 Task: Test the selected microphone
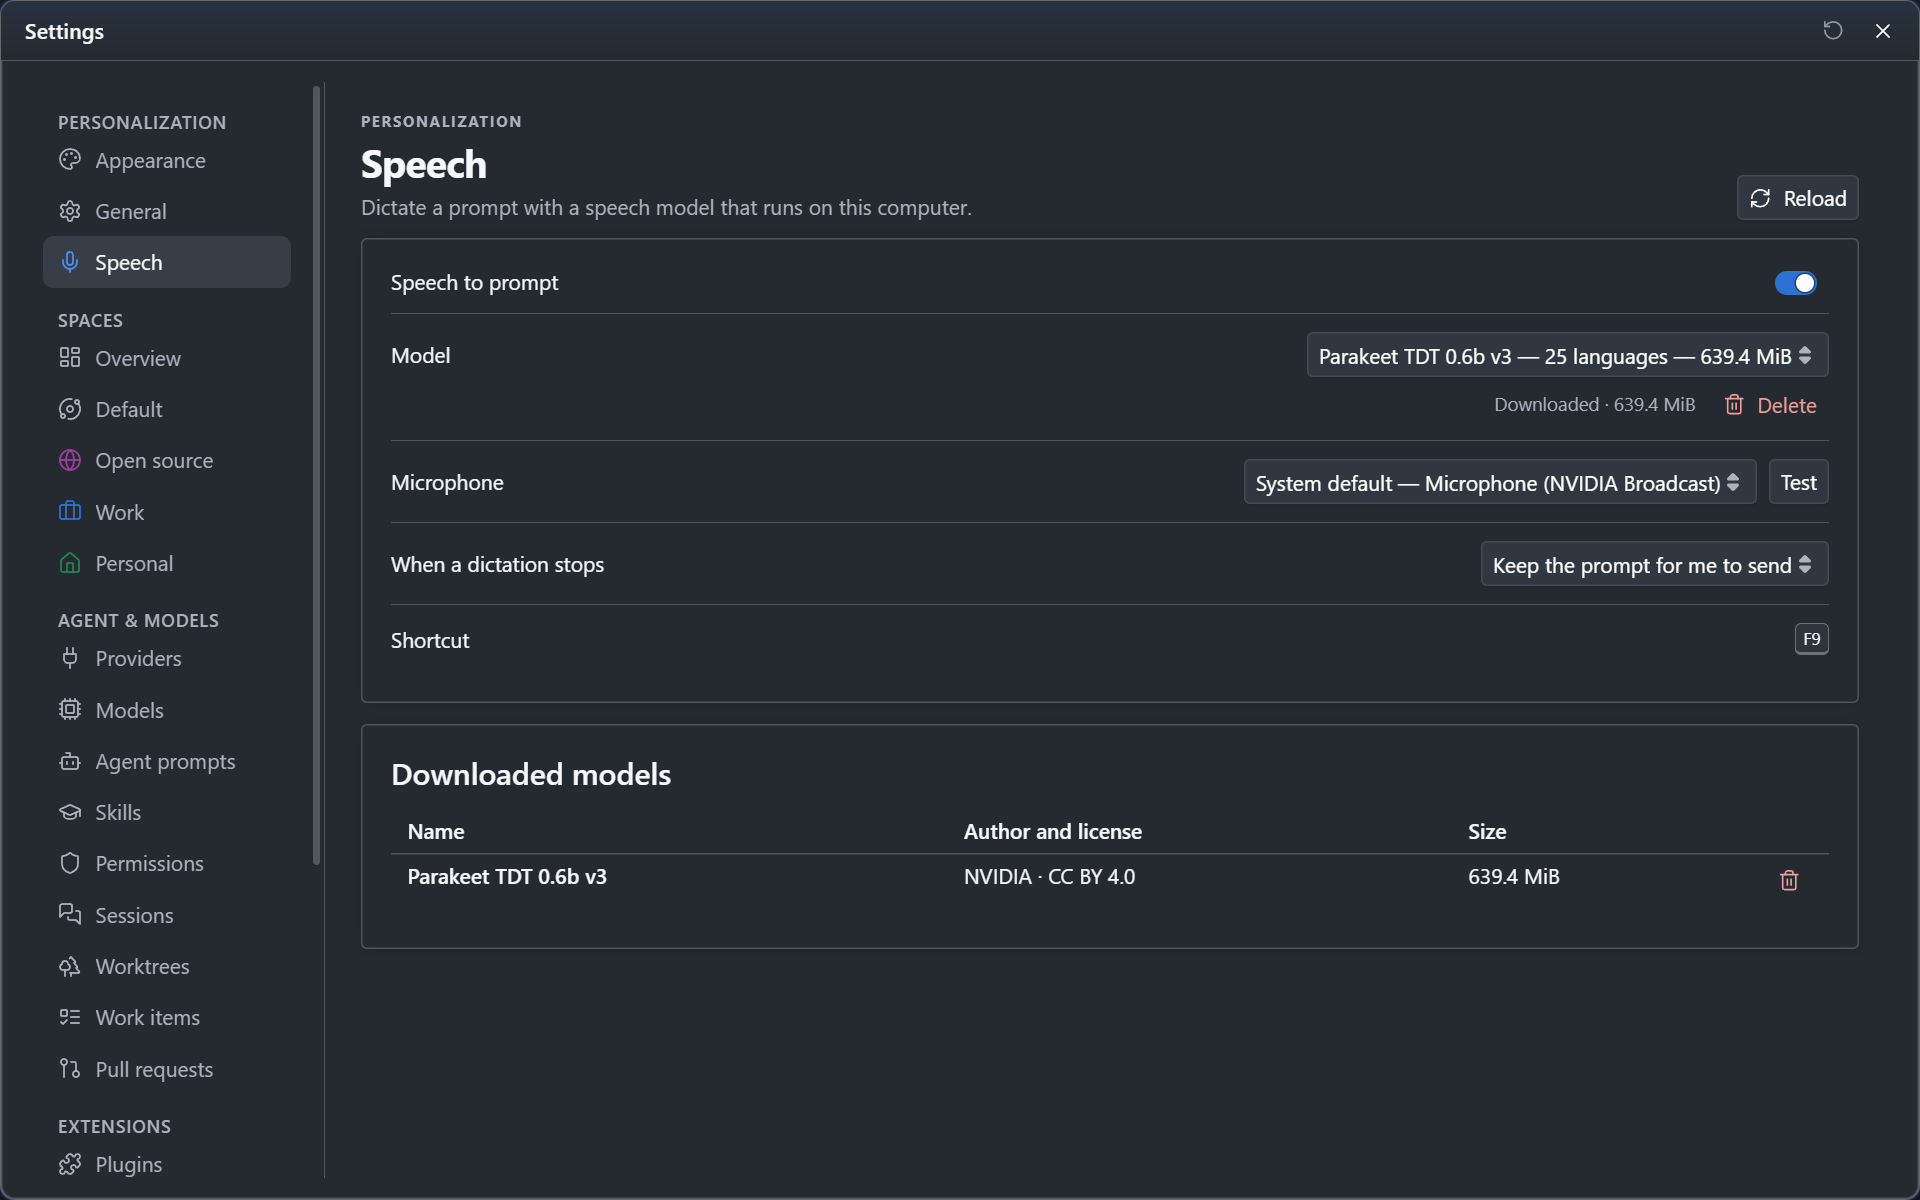click(1798, 482)
